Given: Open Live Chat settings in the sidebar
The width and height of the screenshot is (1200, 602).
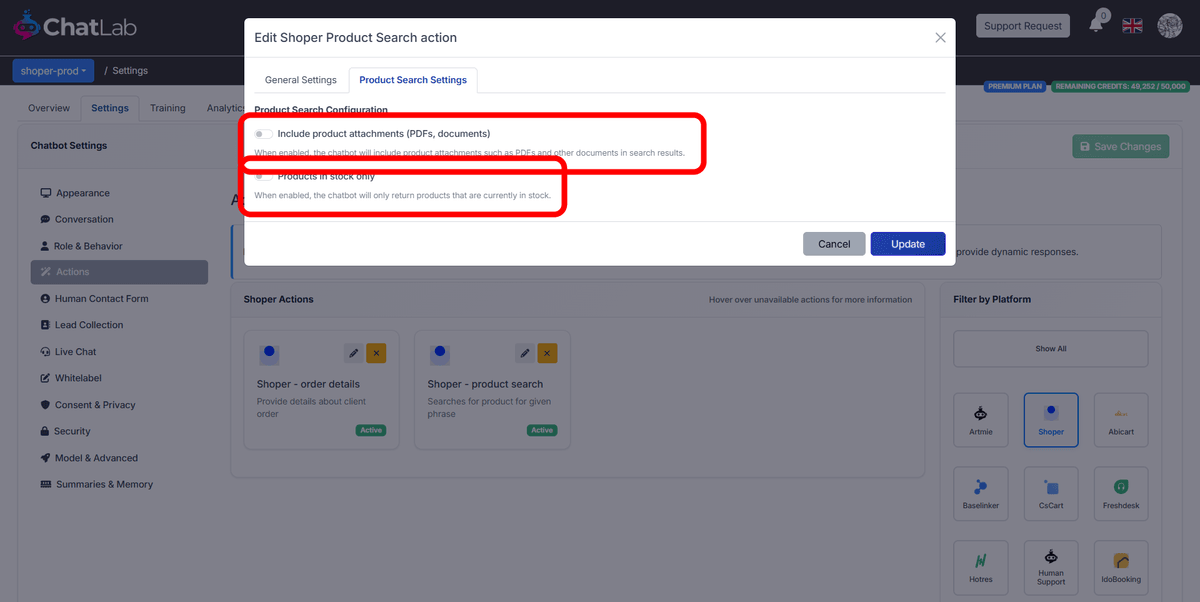Looking at the screenshot, I should coord(71,351).
